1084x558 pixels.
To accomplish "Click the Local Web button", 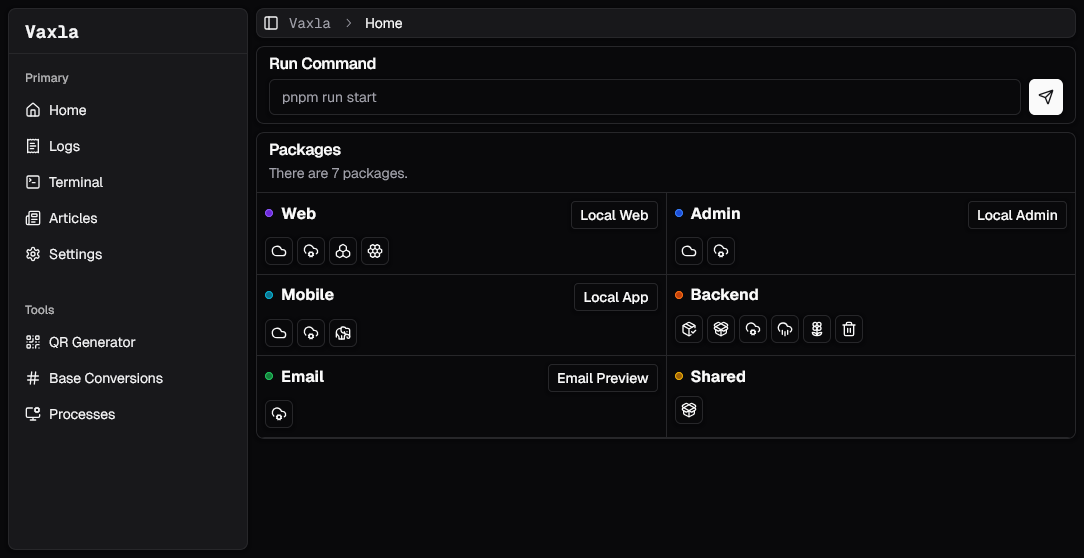I will pos(614,215).
